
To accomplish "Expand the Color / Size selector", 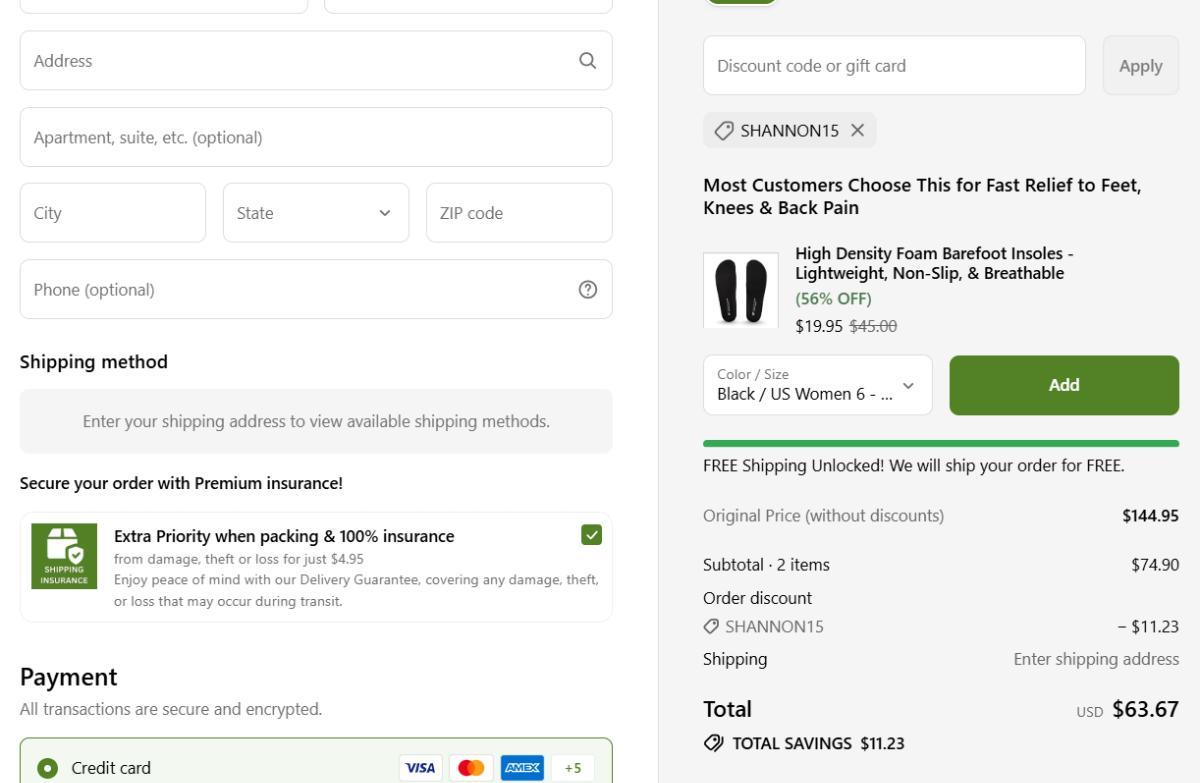I will (817, 386).
